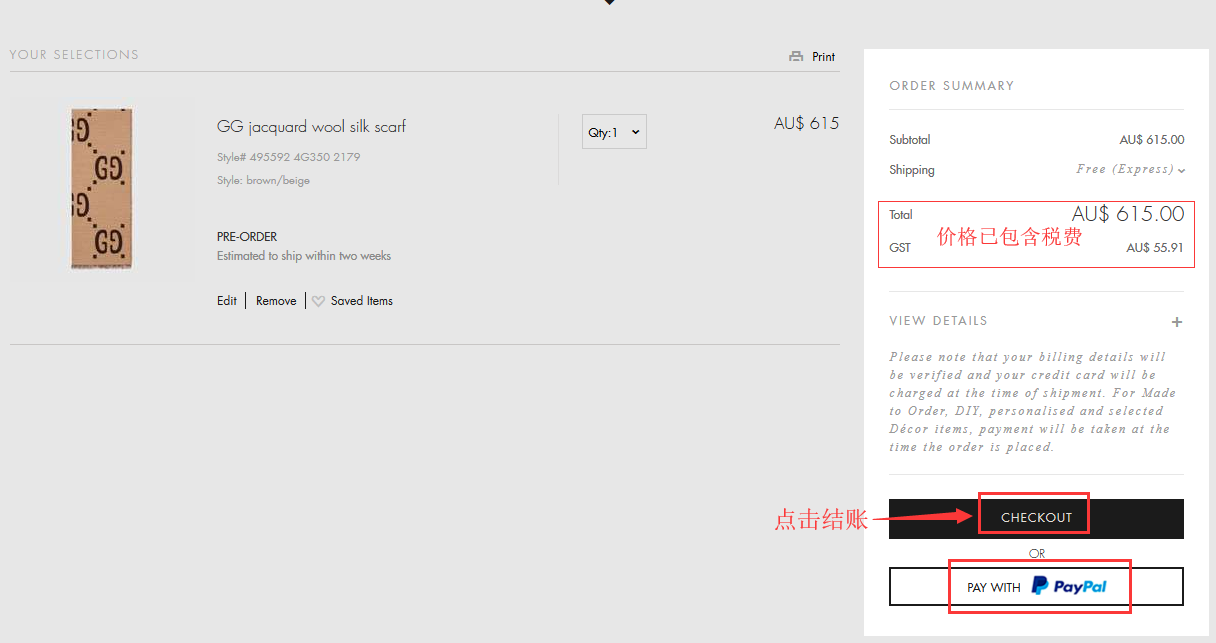The image size is (1216, 643).
Task: Open the Qty:1 quantity dropdown
Action: pyautogui.click(x=614, y=132)
